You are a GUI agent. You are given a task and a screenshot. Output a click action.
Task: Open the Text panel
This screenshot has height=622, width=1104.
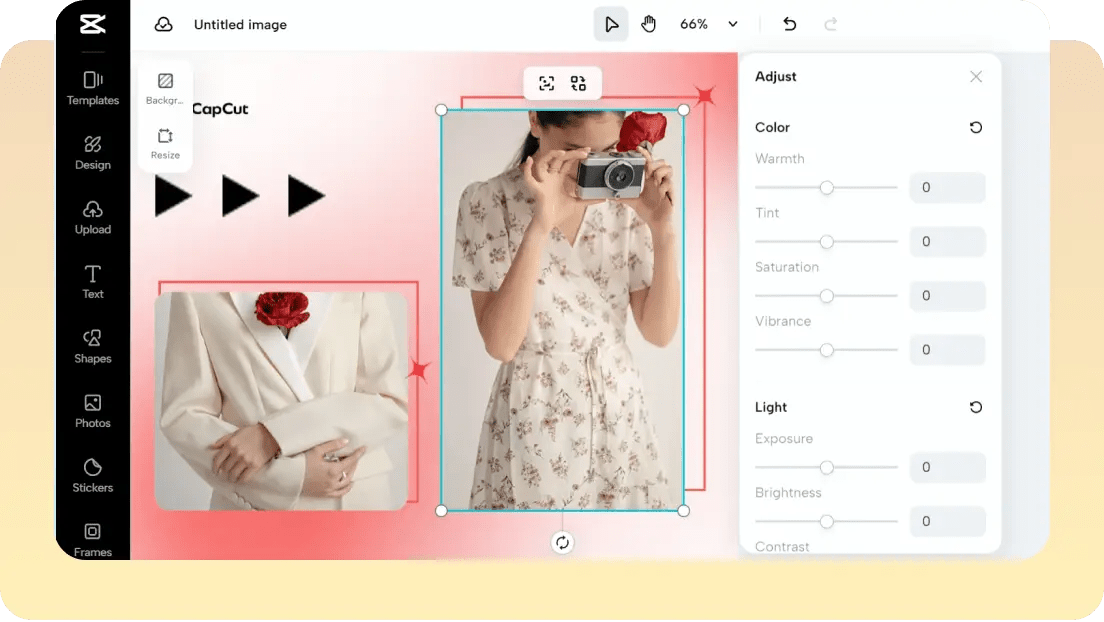click(x=92, y=281)
